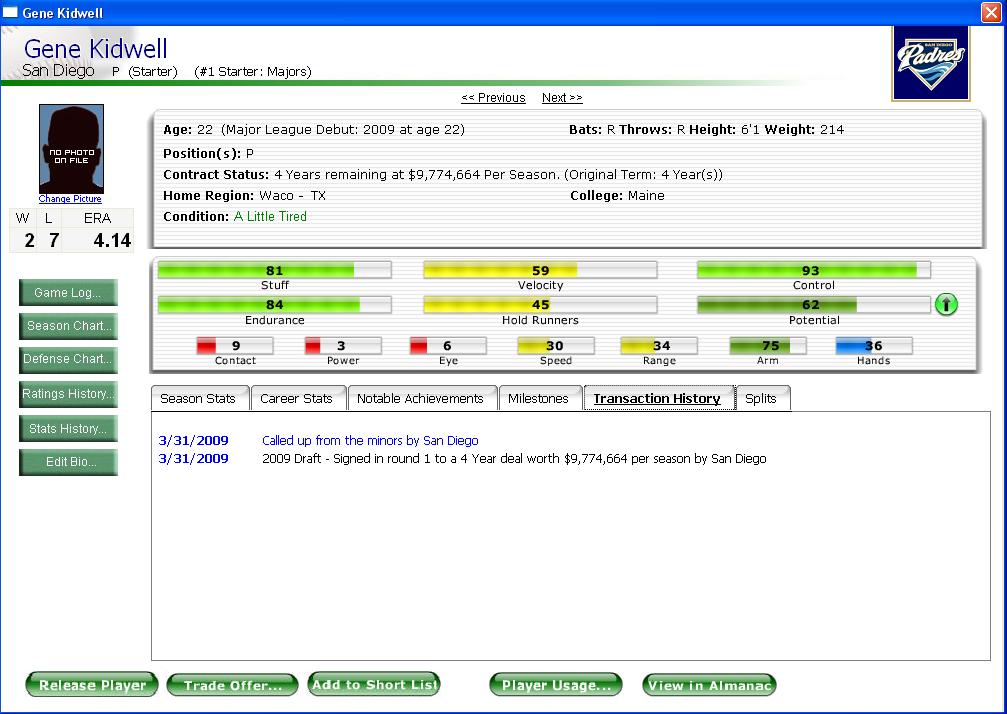Click the 'Age: 22' debut info line

(x=314, y=130)
